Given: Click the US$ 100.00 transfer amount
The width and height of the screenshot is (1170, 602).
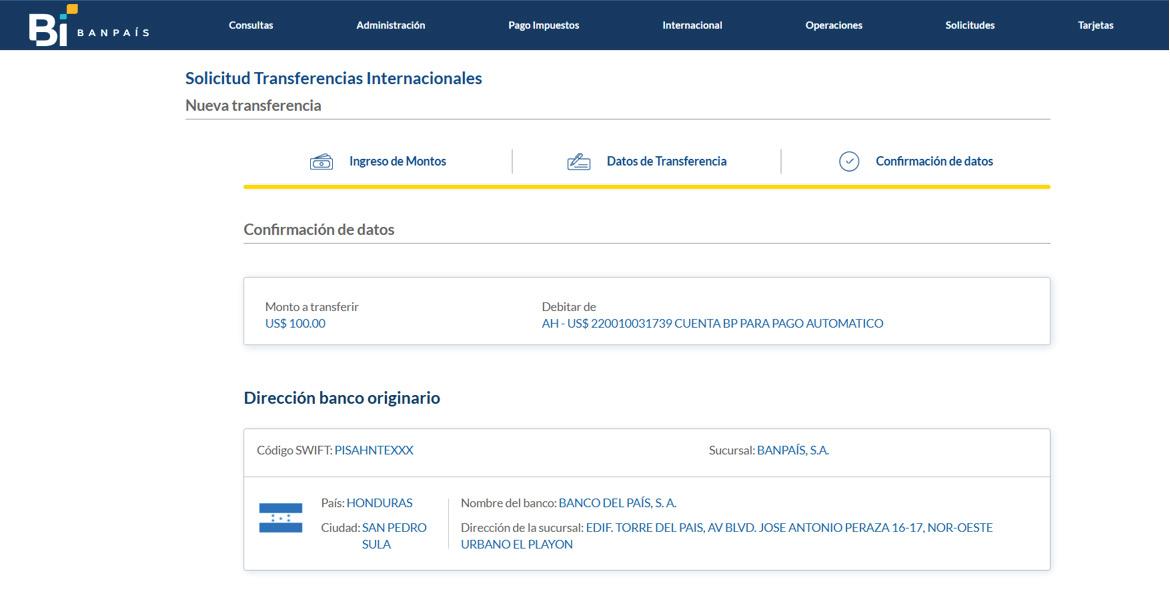Looking at the screenshot, I should click(295, 324).
